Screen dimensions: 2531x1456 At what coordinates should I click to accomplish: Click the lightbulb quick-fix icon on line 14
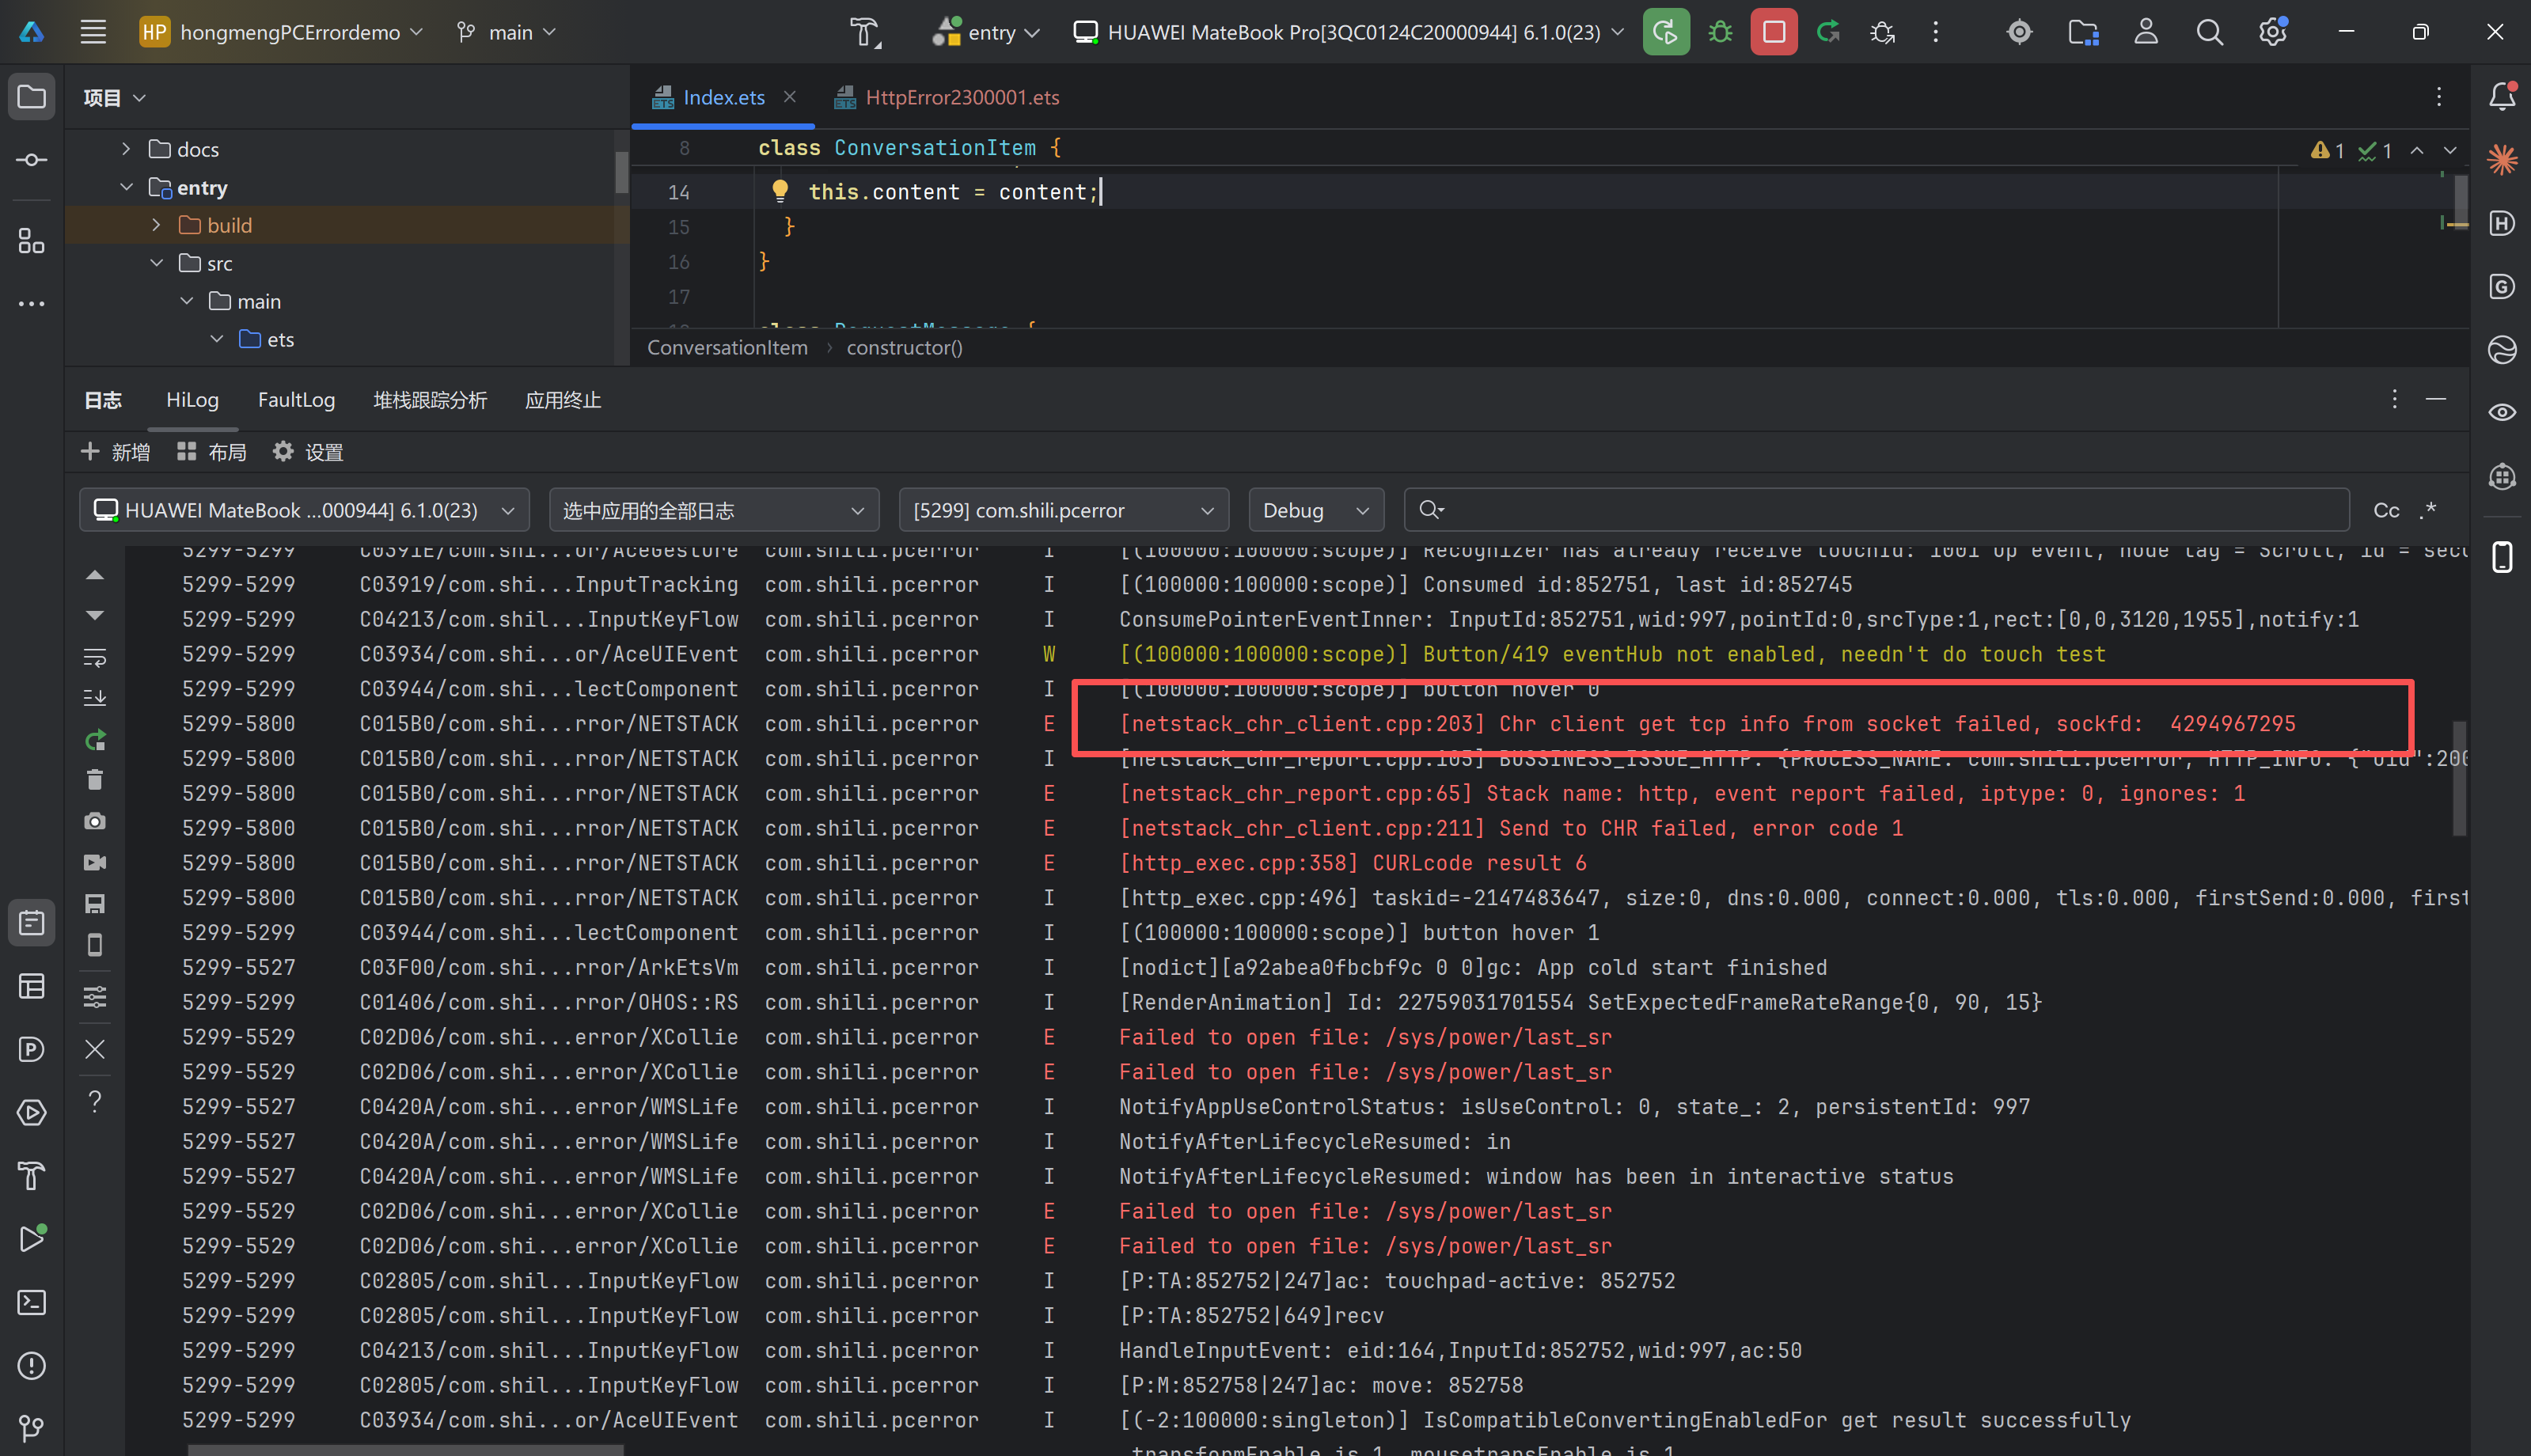780,191
